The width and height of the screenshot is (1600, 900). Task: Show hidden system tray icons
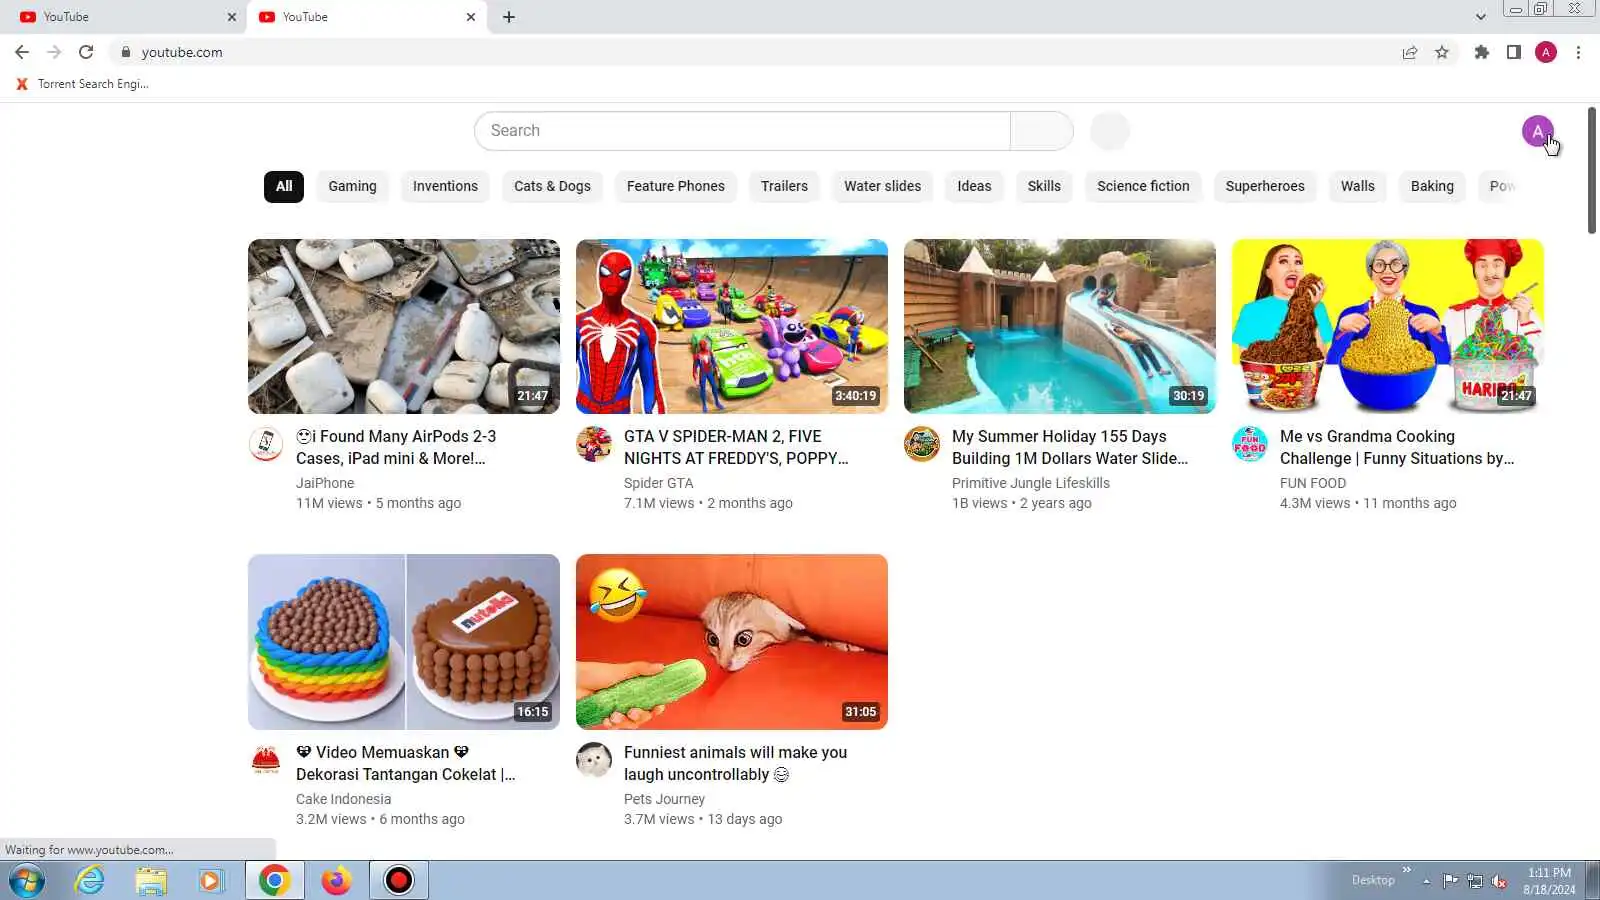click(x=1427, y=881)
